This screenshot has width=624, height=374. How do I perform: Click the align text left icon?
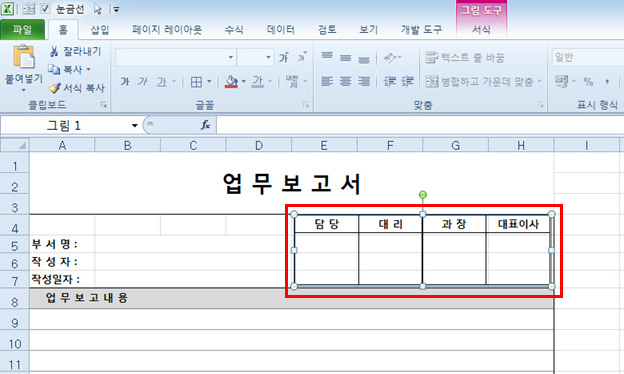[327, 82]
